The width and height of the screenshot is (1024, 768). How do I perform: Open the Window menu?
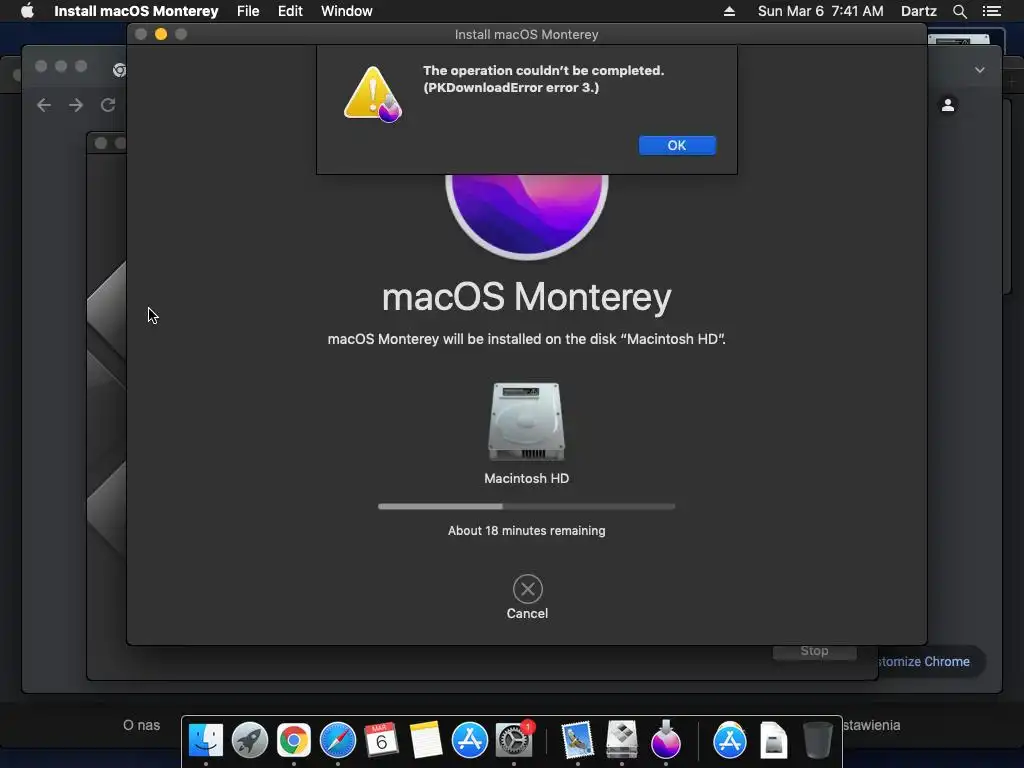click(x=347, y=11)
